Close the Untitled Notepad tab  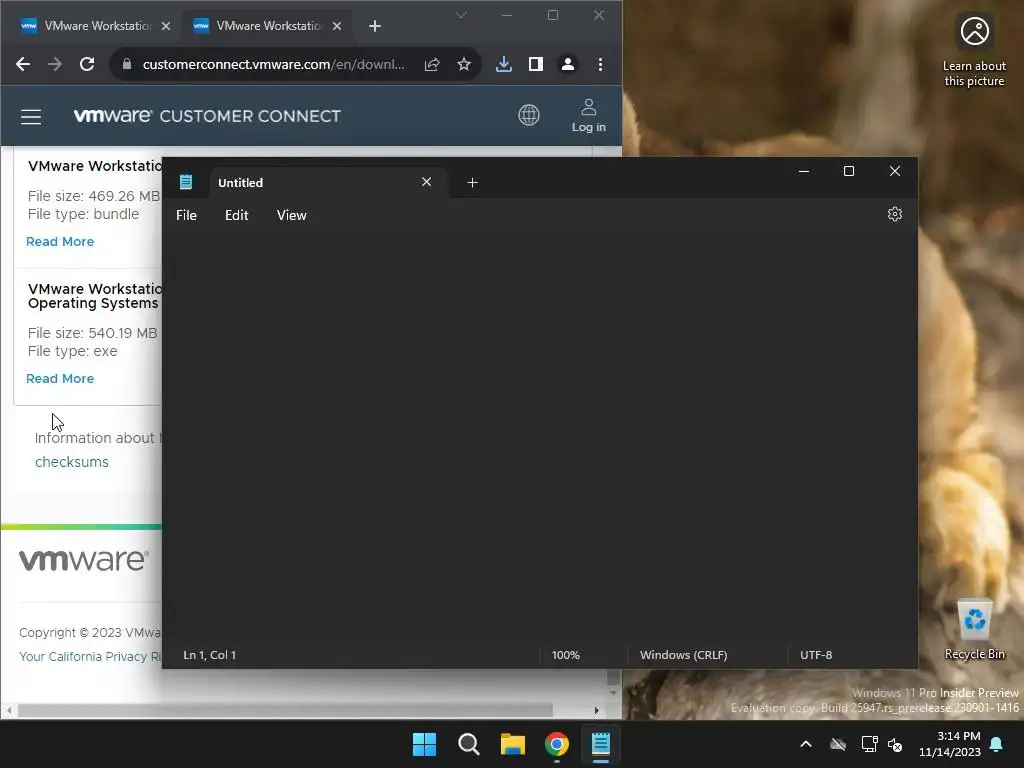[x=426, y=182]
